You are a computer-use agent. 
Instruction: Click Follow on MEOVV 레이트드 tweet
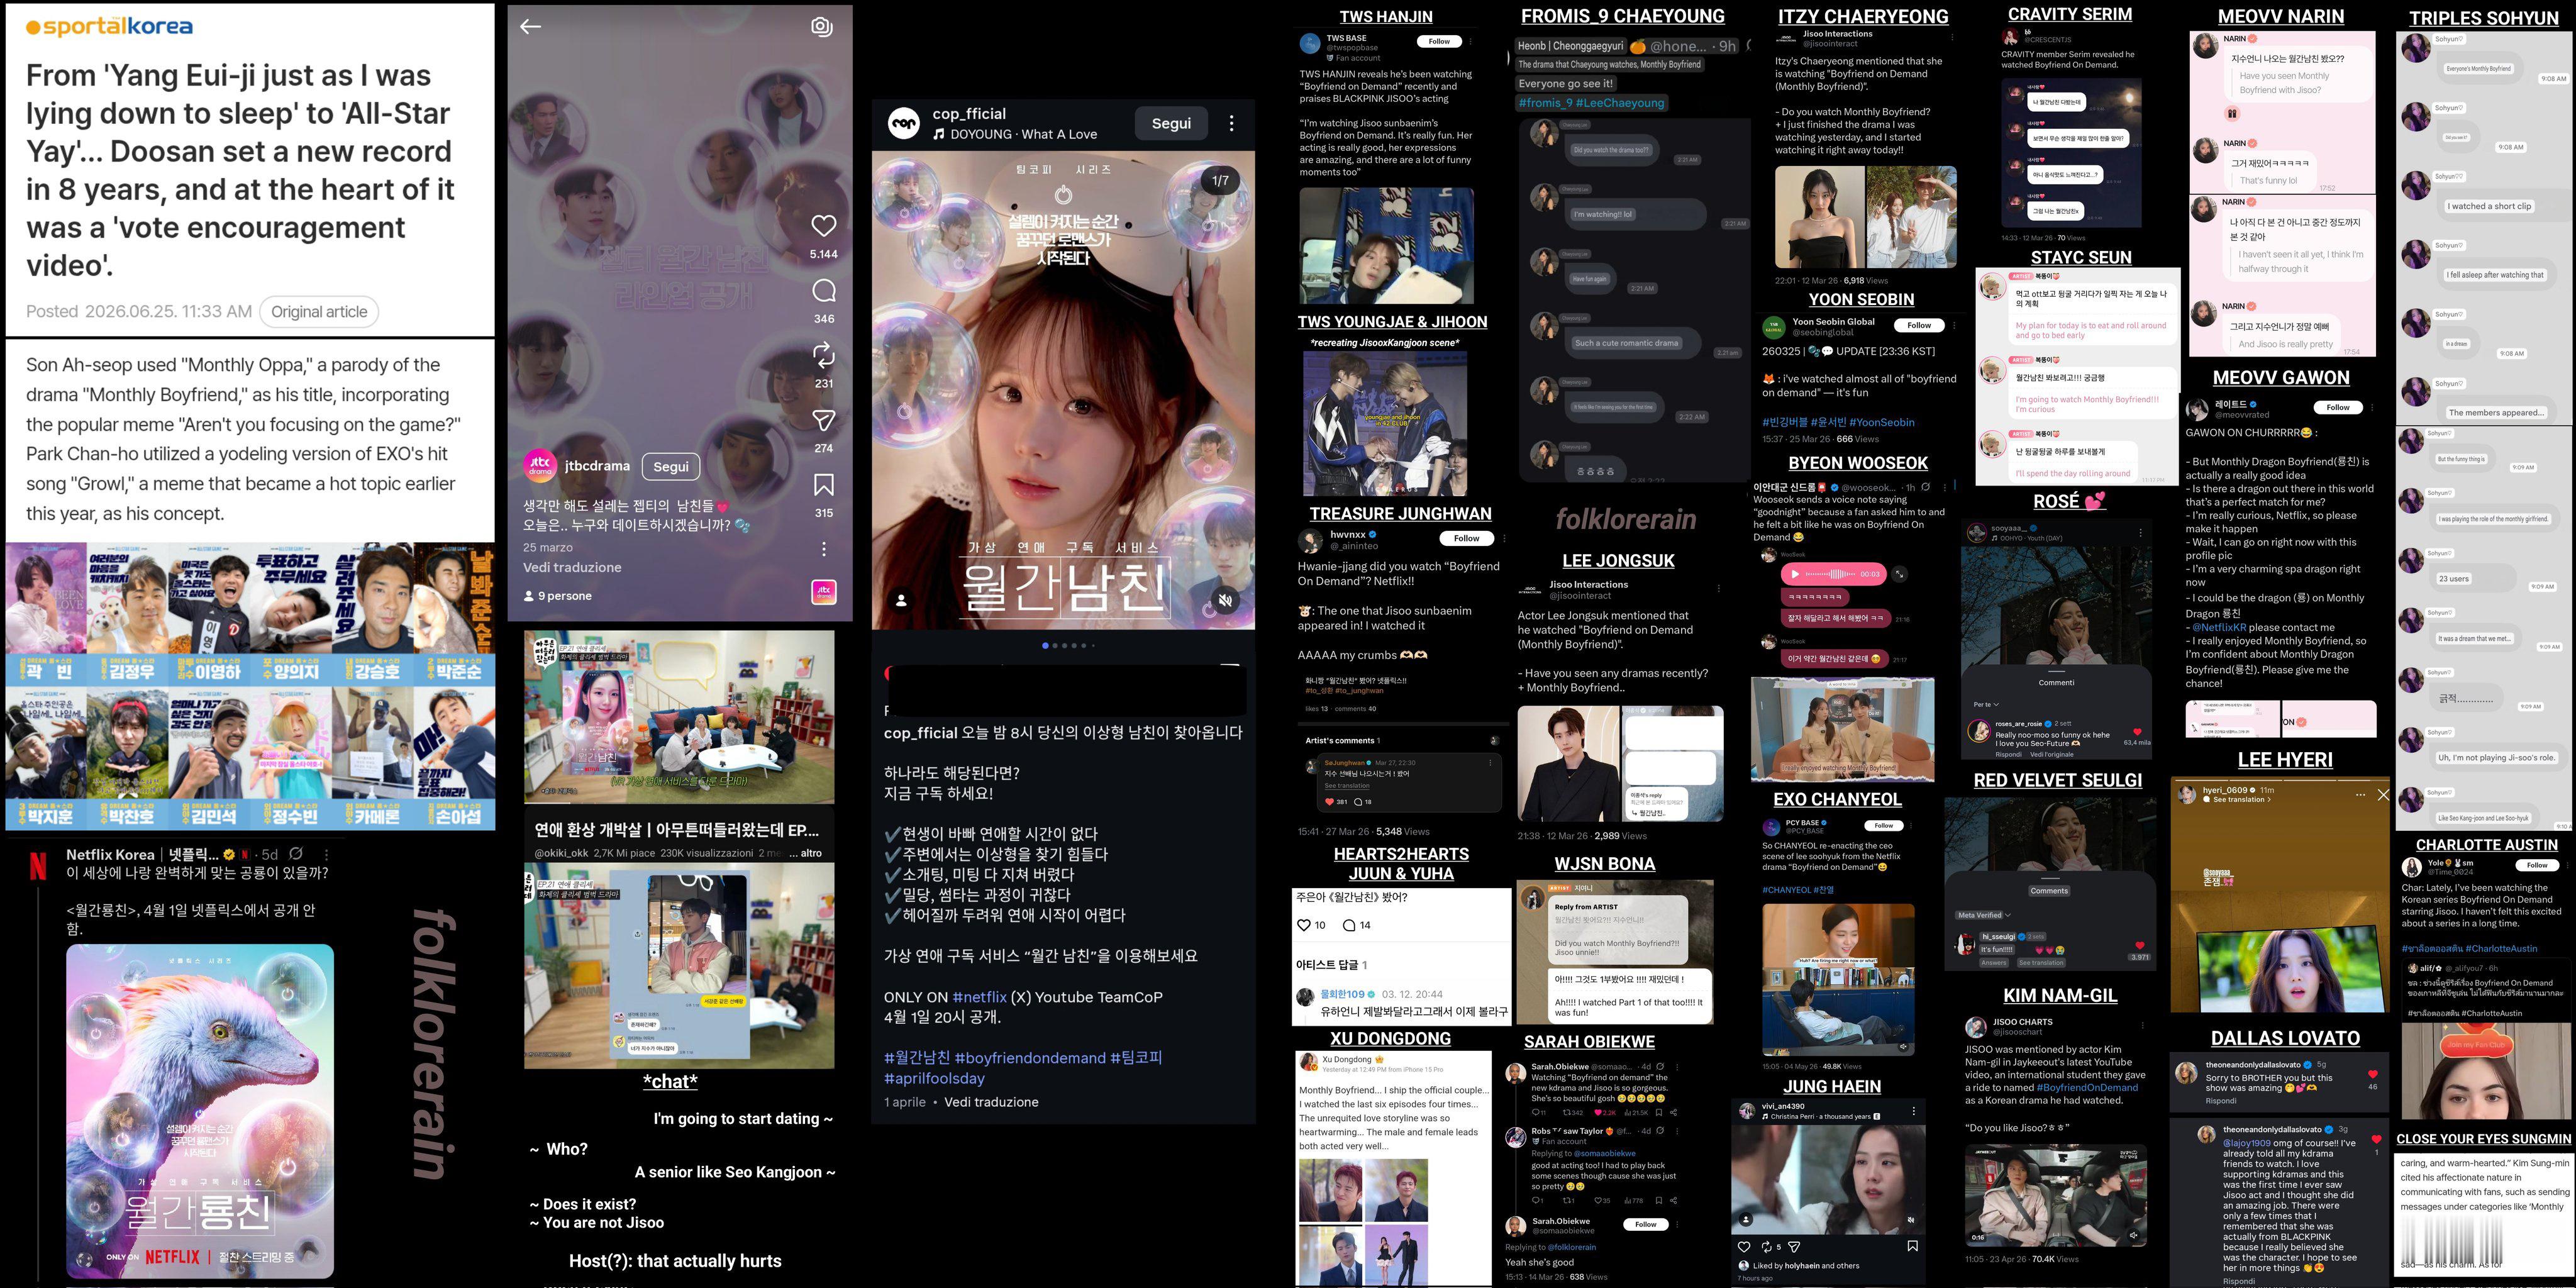click(x=2338, y=407)
